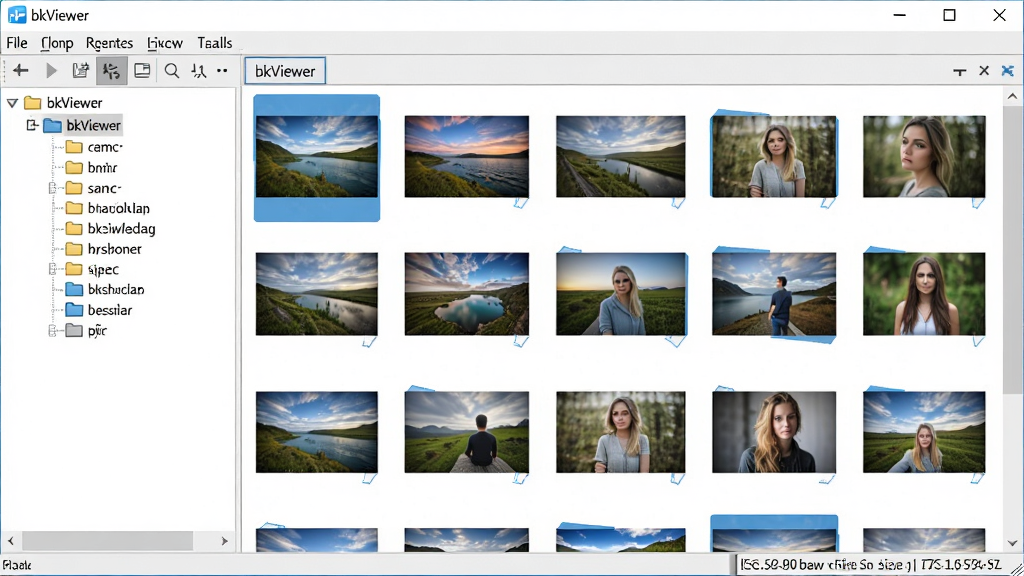Toggle tag mark under round pond thumbnail
The height and width of the screenshot is (576, 1024).
(520, 341)
